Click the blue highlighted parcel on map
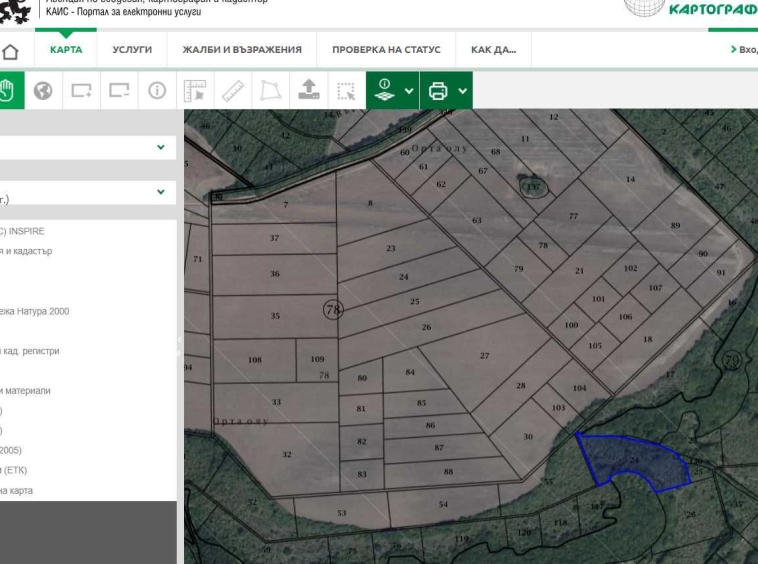This screenshot has height=564, width=758. point(630,462)
